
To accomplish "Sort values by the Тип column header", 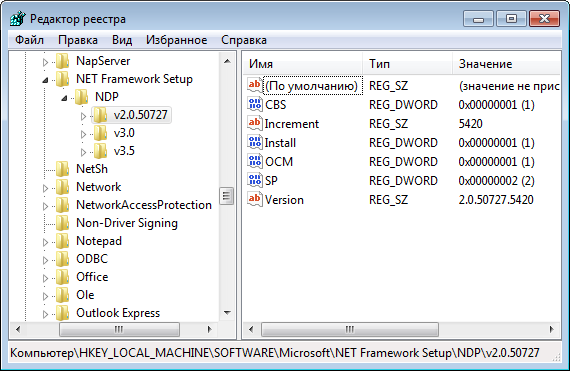I will click(407, 64).
